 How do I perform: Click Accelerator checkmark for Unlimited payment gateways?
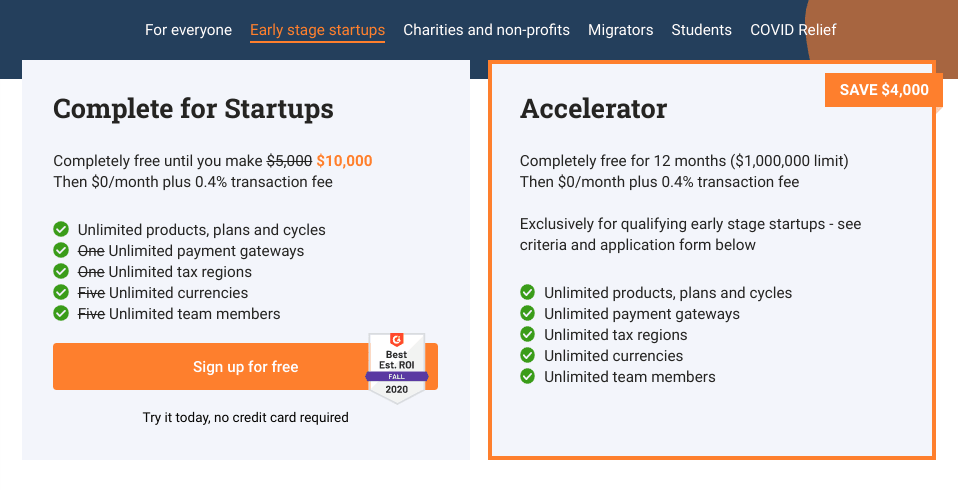[528, 313]
